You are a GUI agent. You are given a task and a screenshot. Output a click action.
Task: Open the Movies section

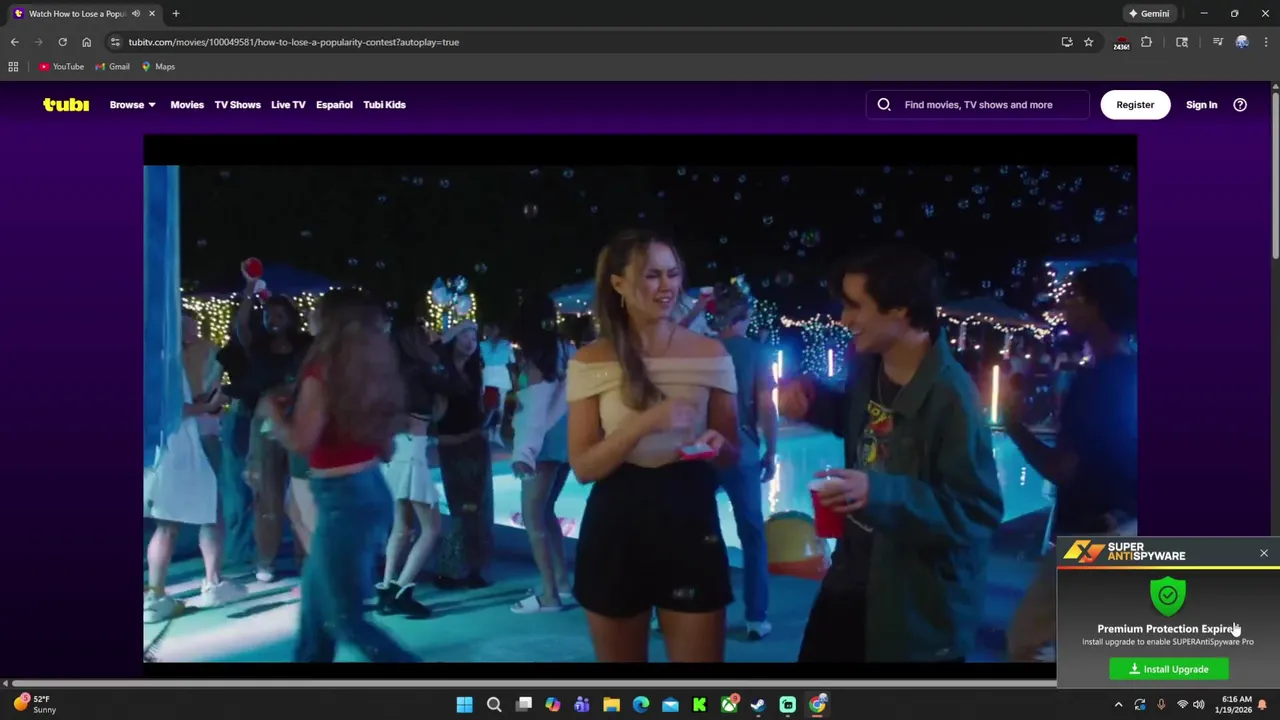[187, 104]
